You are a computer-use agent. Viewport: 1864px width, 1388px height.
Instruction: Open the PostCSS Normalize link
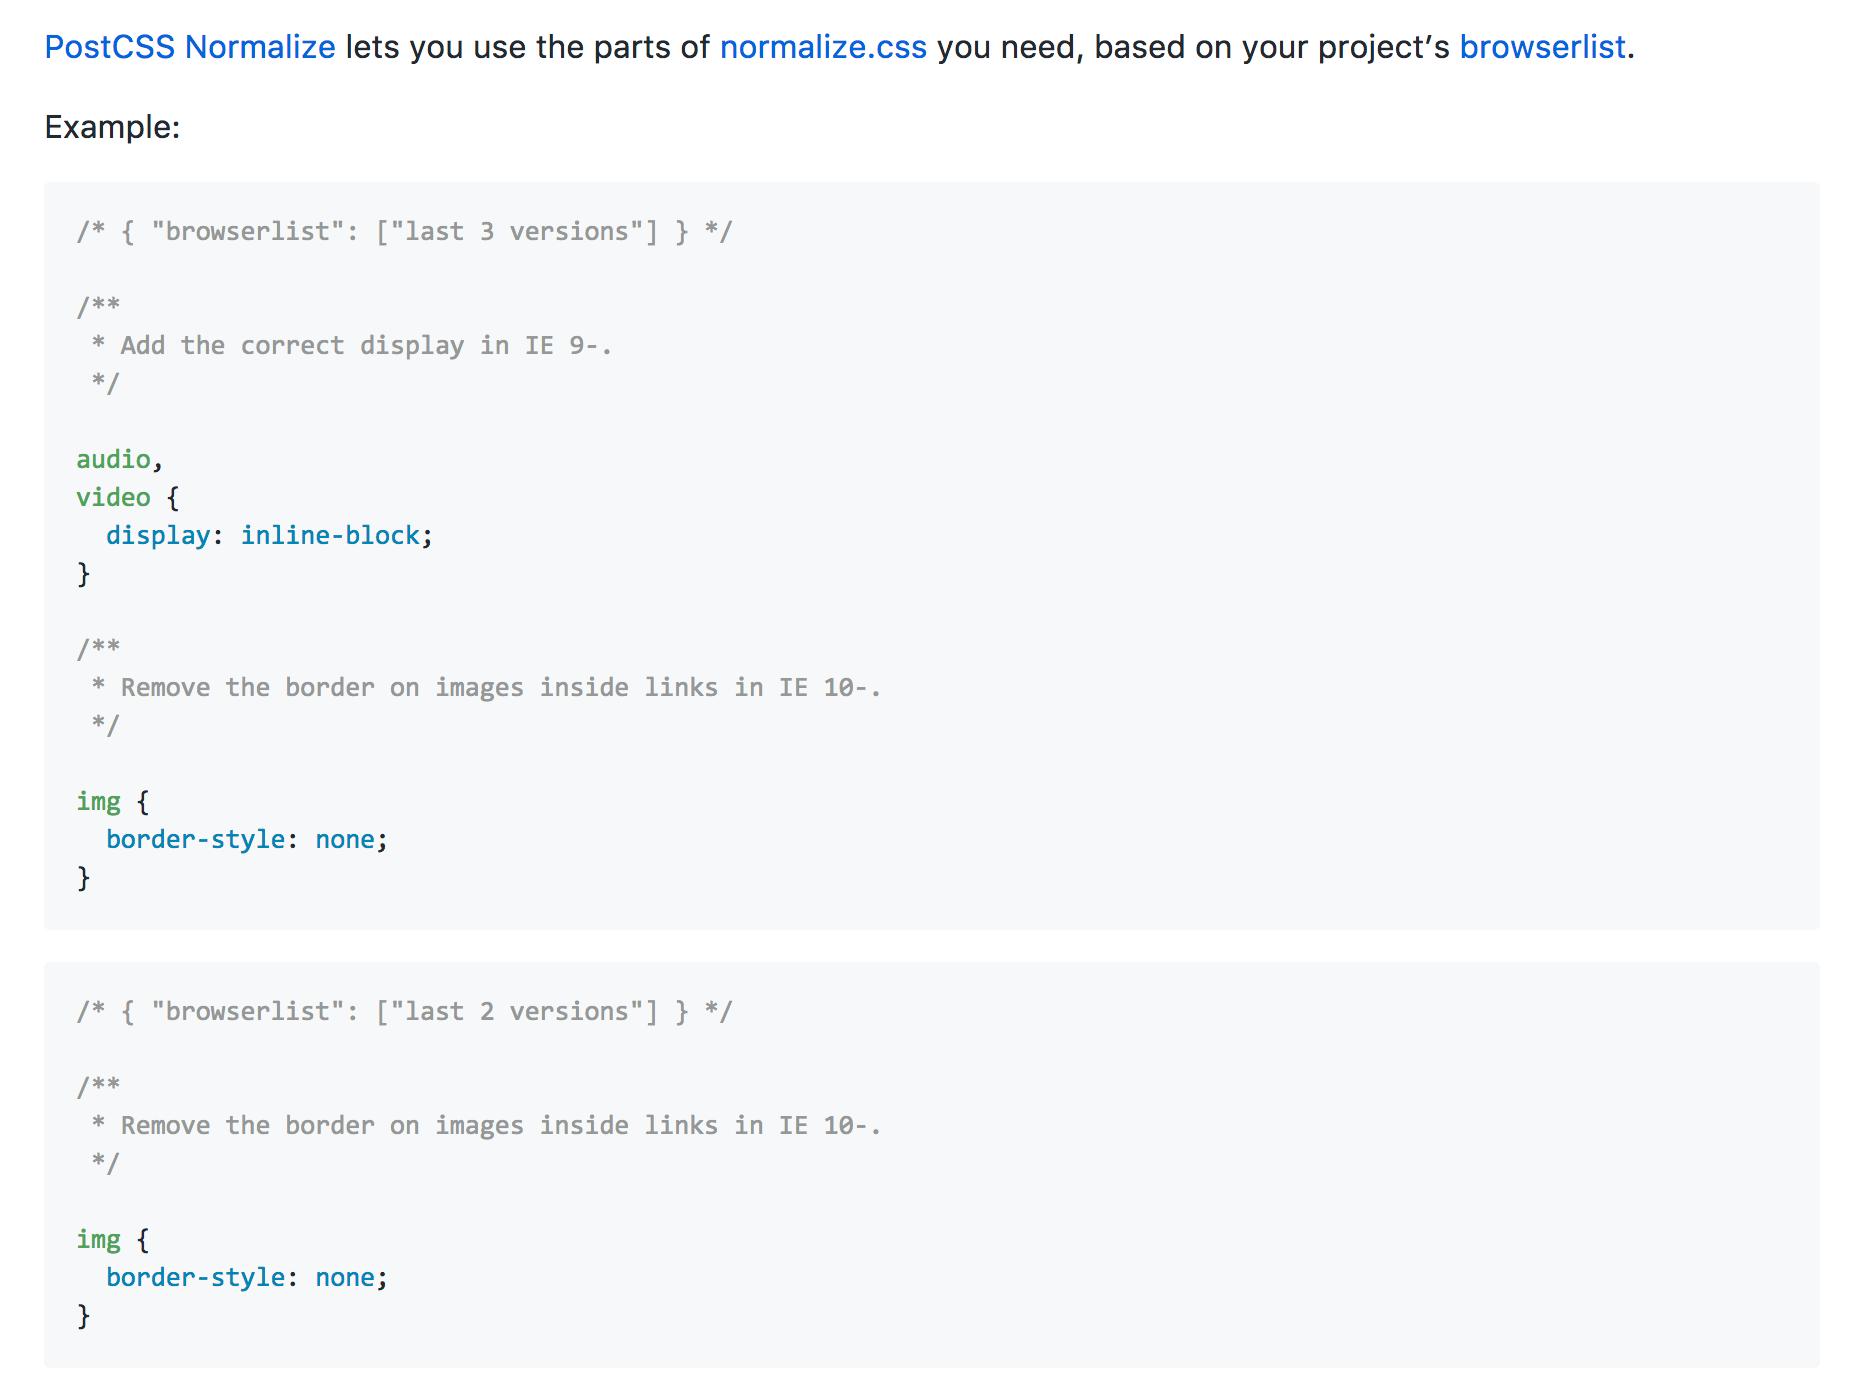[x=190, y=47]
